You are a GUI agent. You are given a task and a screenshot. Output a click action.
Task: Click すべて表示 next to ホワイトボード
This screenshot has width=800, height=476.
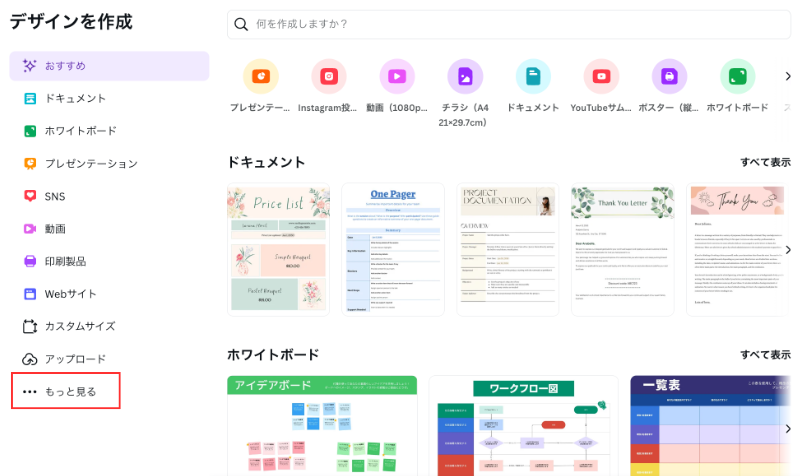[x=765, y=355]
